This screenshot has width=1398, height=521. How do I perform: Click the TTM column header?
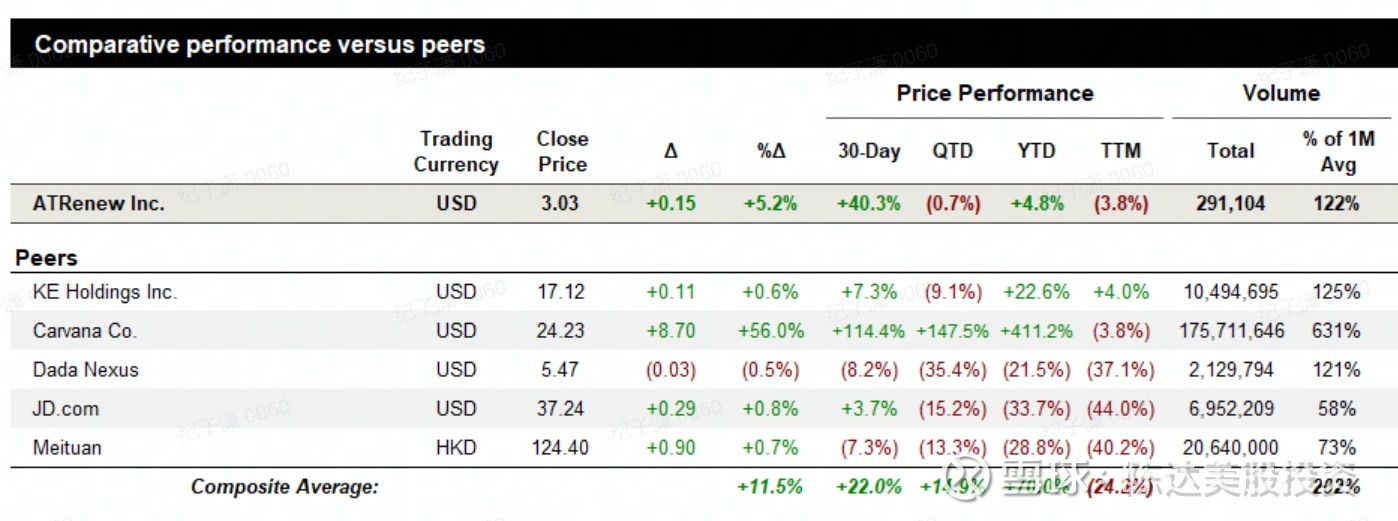tap(1120, 152)
